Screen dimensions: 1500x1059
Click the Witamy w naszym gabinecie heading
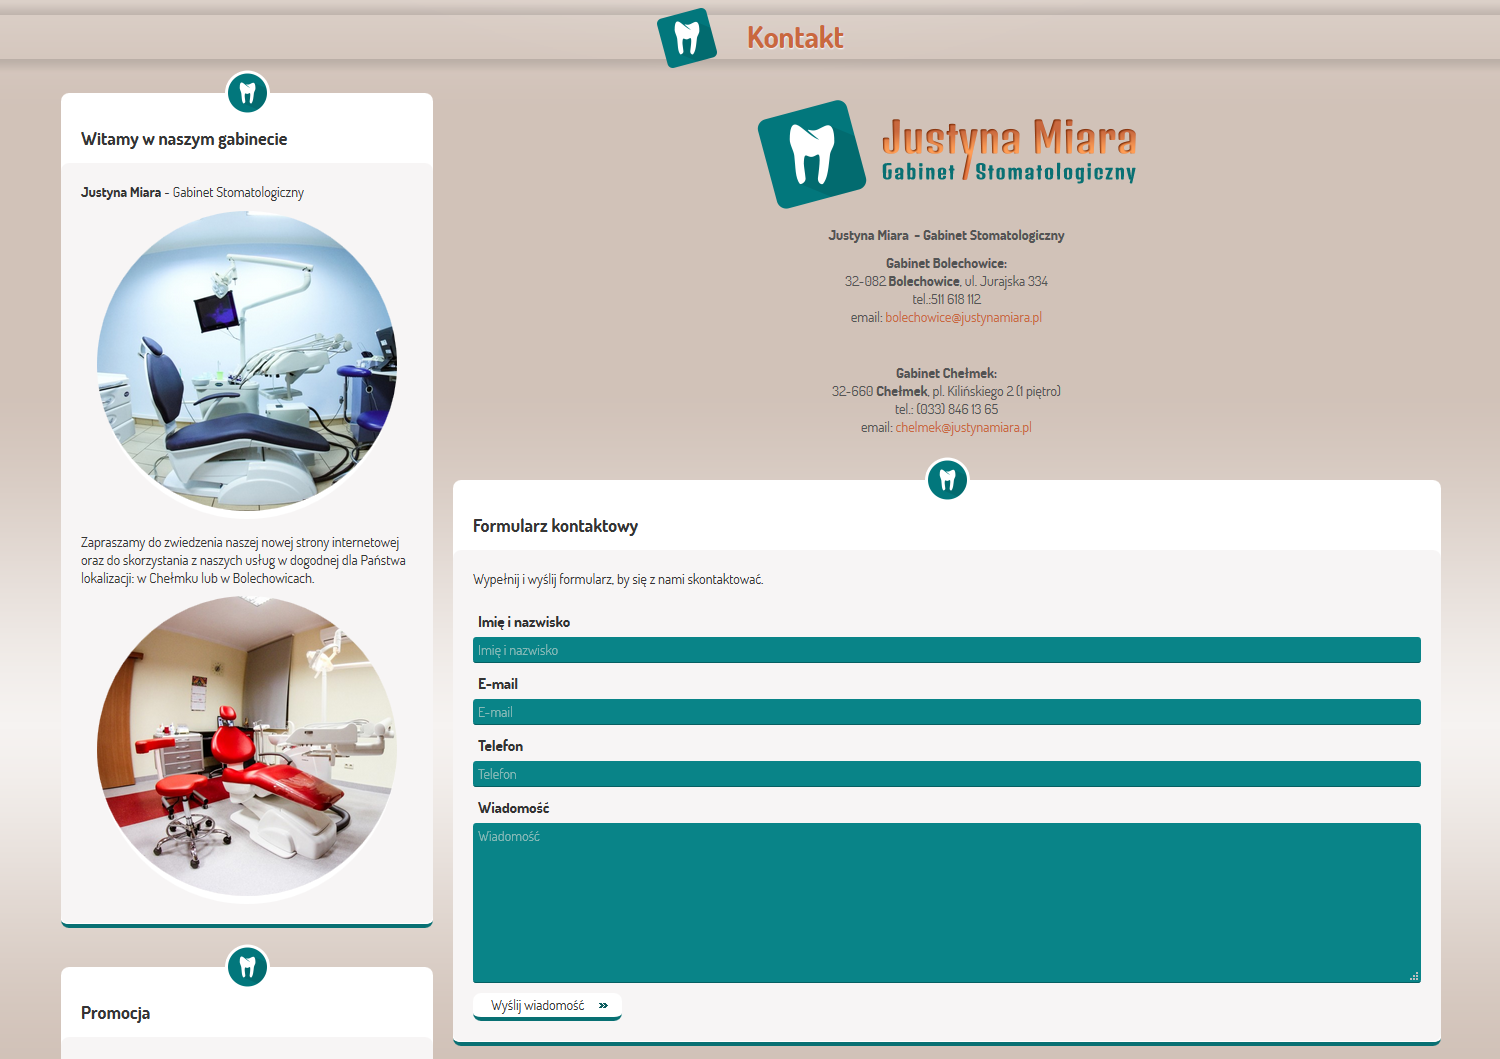pos(184,139)
